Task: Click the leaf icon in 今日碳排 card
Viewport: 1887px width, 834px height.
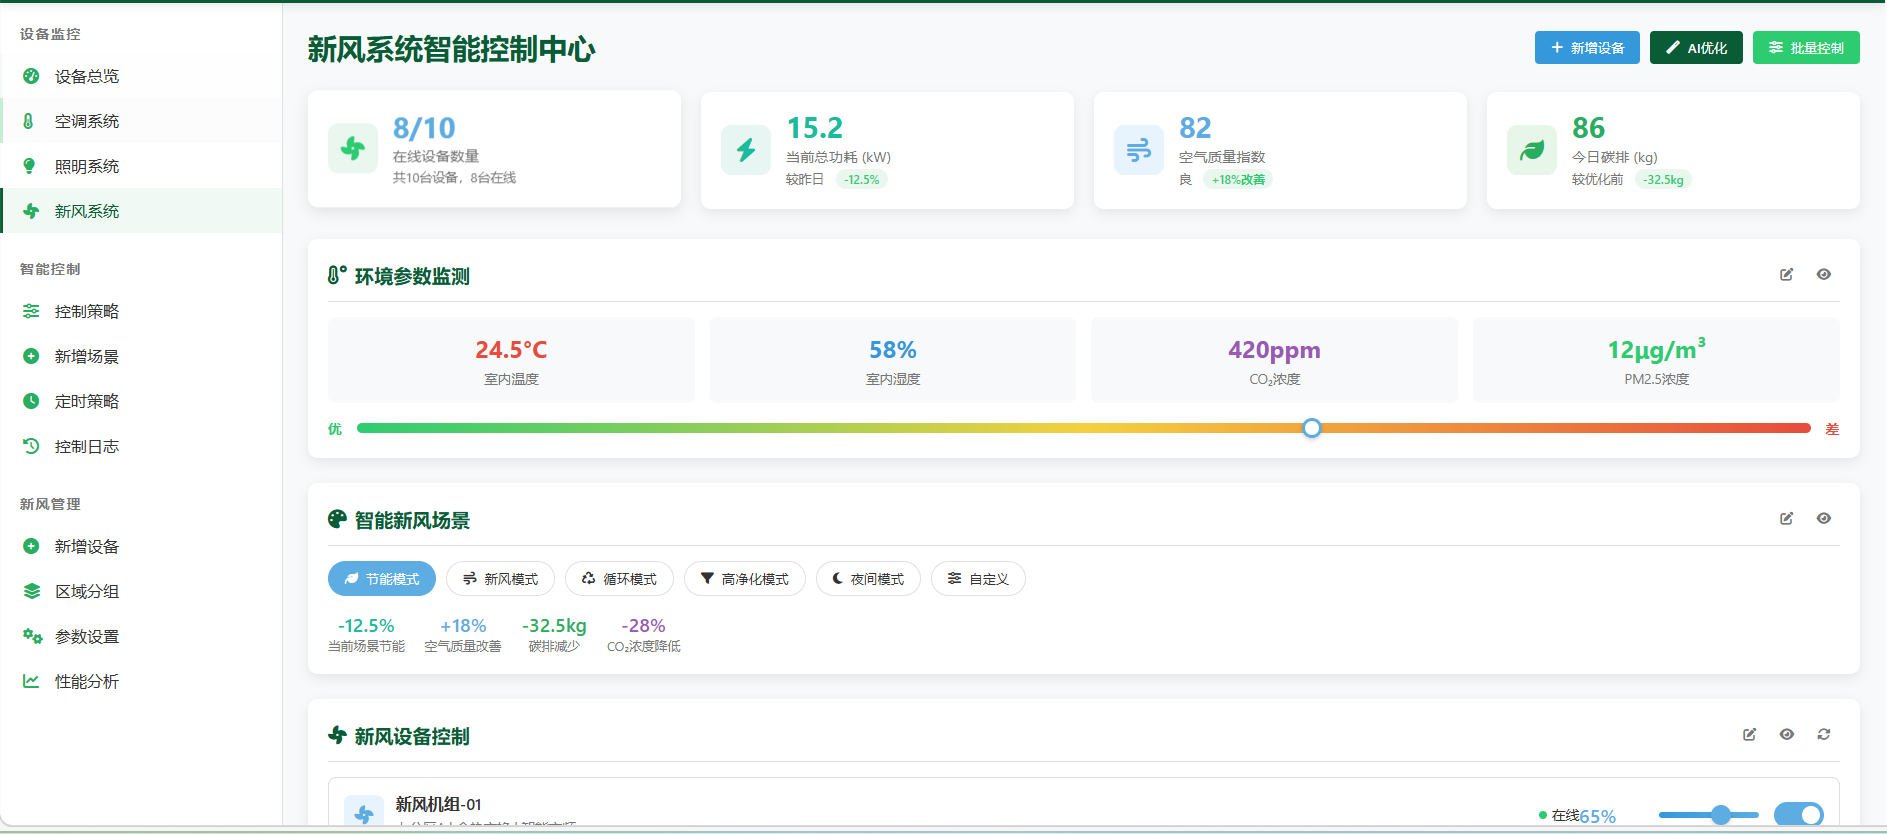Action: click(1532, 151)
